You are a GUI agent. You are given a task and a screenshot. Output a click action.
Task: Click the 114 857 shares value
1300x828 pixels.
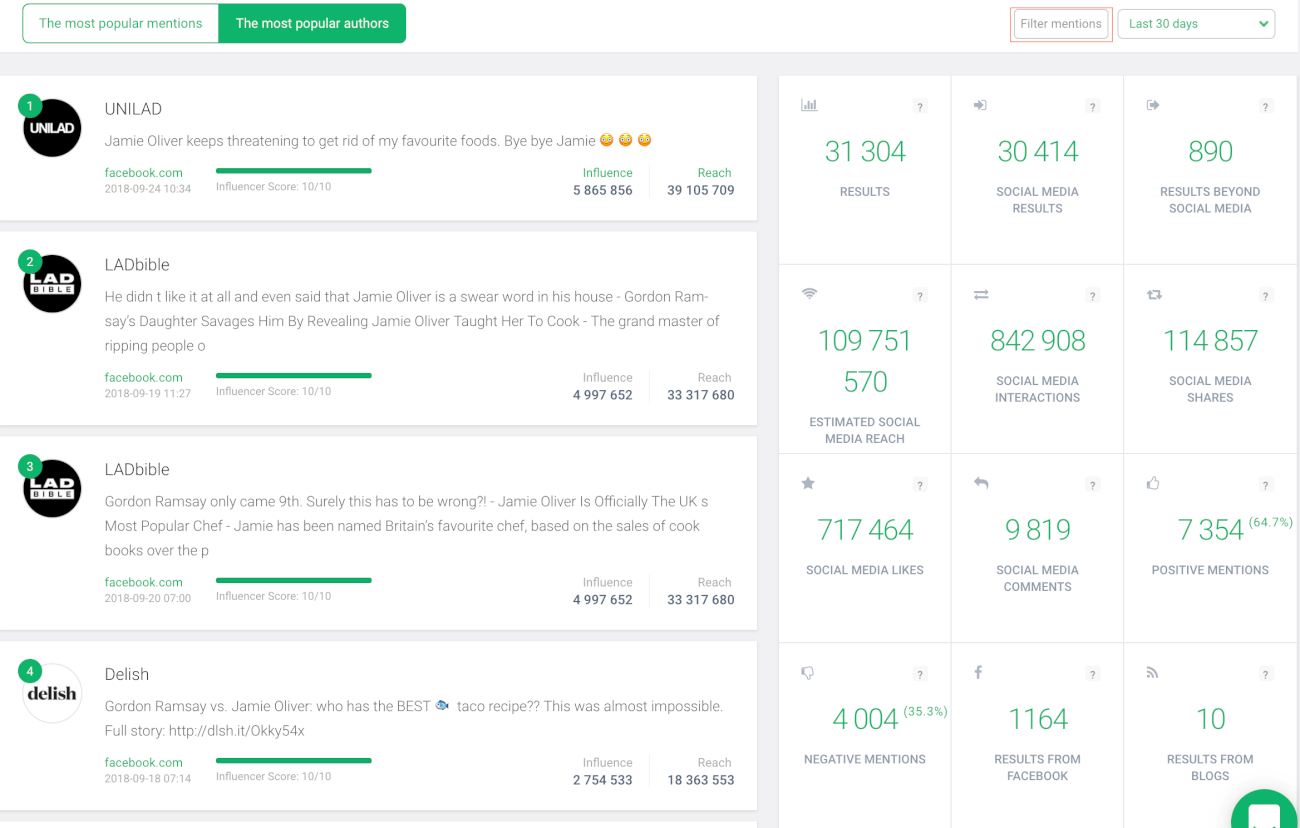[1210, 340]
